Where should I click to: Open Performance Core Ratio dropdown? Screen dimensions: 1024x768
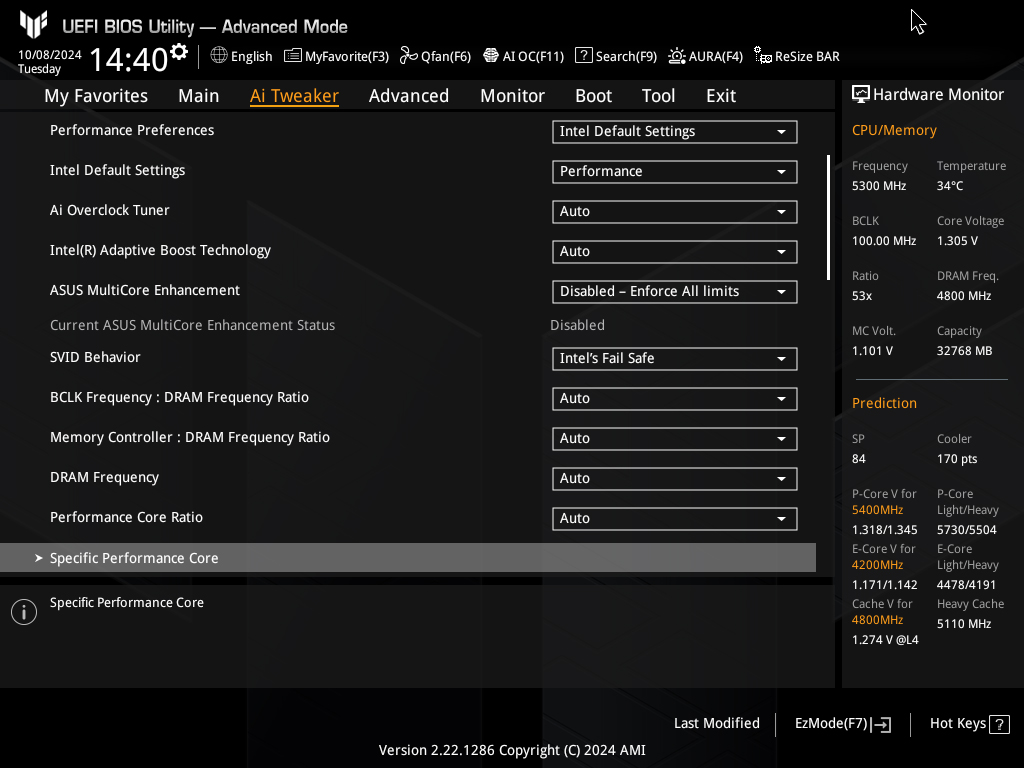coord(675,519)
